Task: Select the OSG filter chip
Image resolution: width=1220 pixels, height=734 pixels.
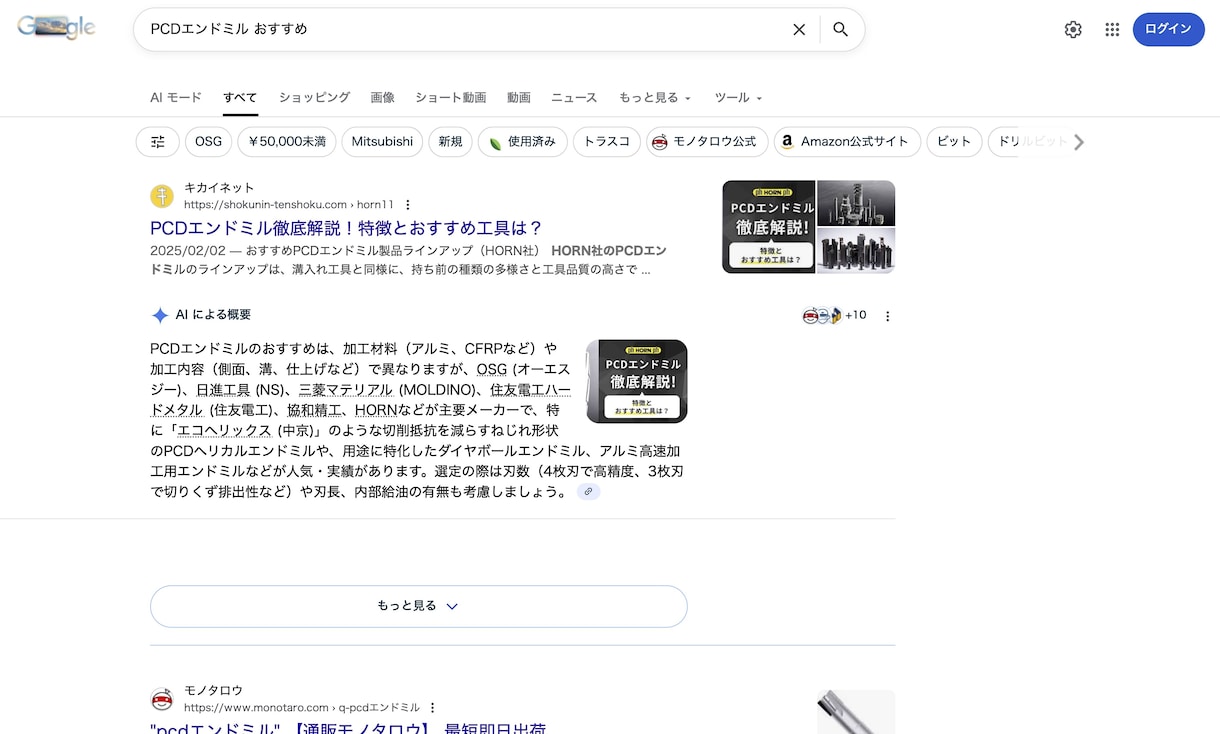Action: click(209, 142)
